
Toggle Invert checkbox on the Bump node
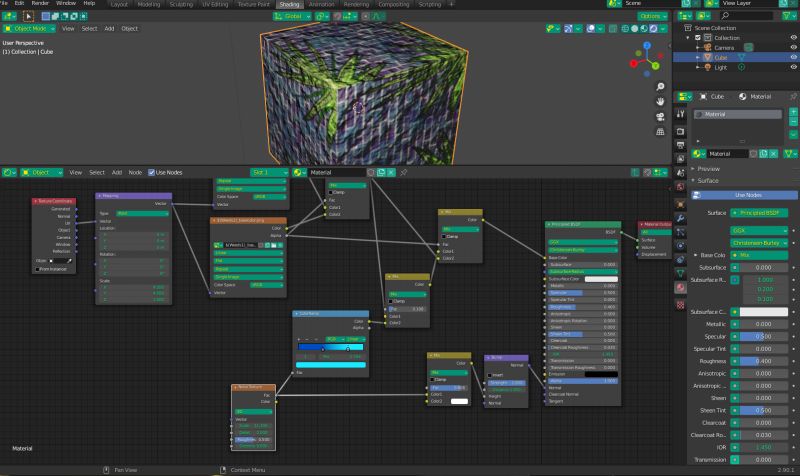tap(490, 375)
